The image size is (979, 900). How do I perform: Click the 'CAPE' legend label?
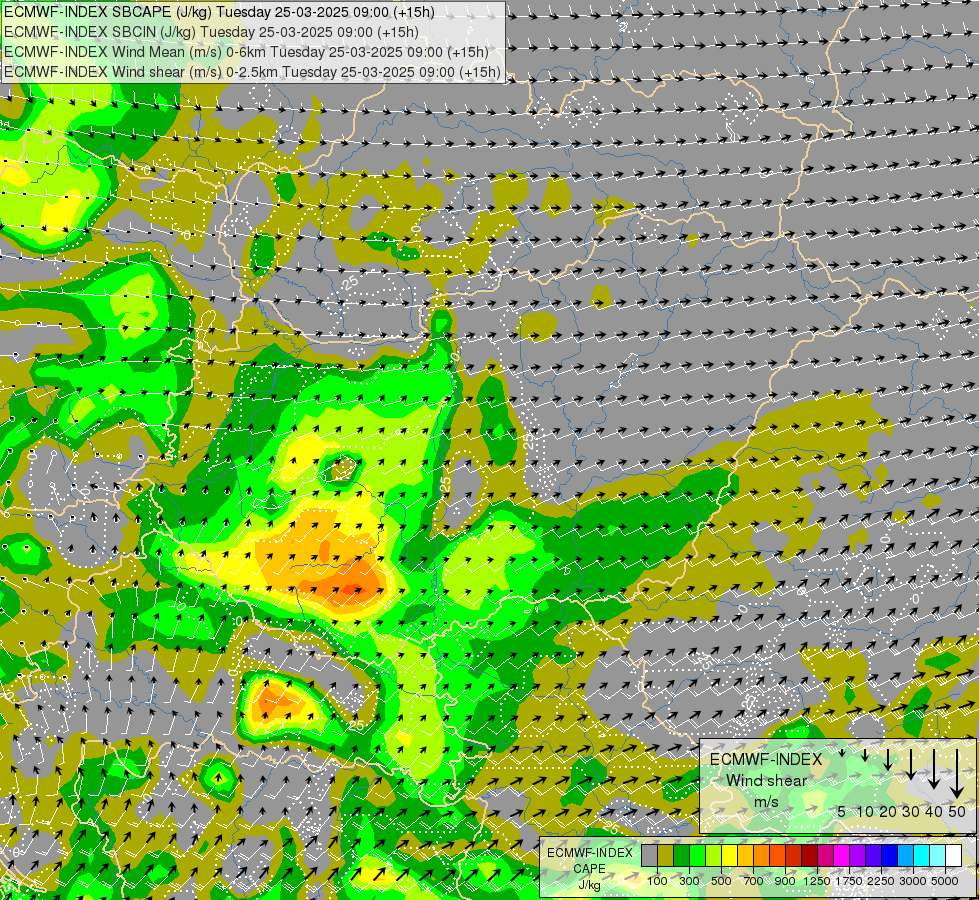589,869
